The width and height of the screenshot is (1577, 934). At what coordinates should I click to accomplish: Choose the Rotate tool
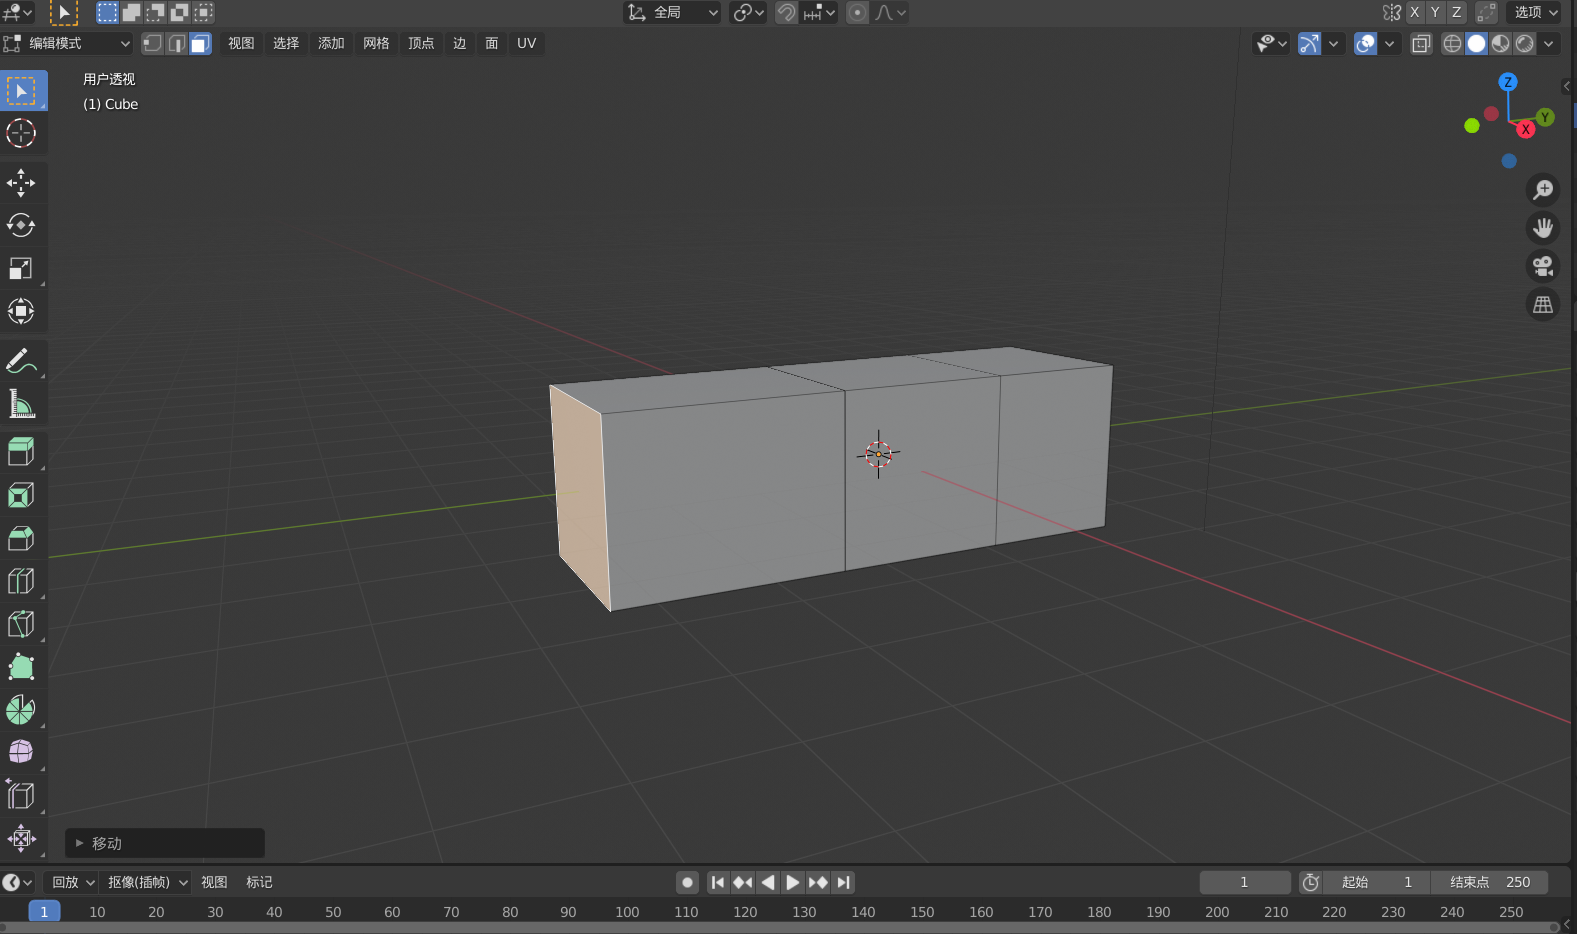[22, 226]
